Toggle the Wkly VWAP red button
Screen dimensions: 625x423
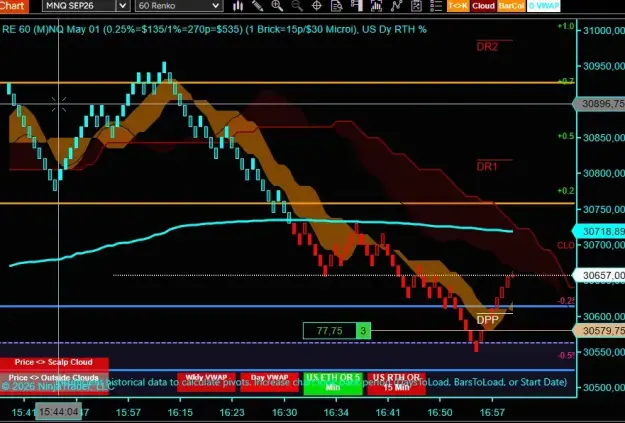tap(206, 382)
